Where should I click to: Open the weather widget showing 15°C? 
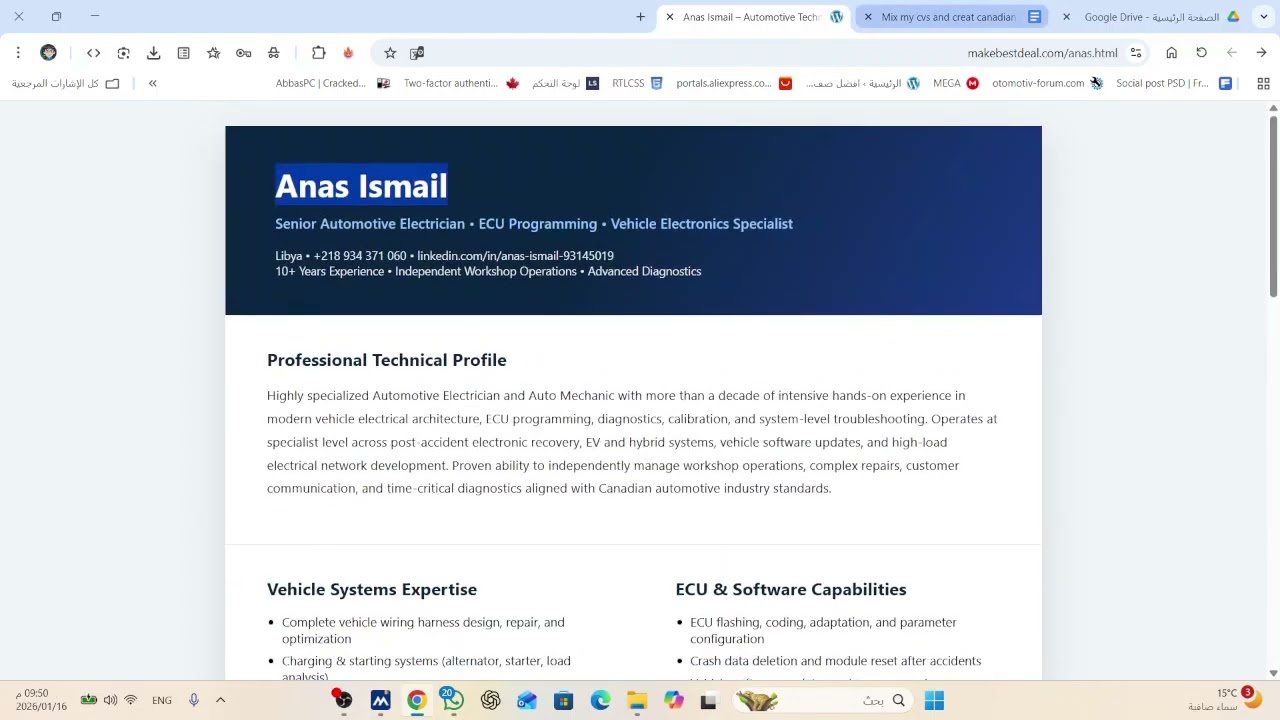point(1225,700)
